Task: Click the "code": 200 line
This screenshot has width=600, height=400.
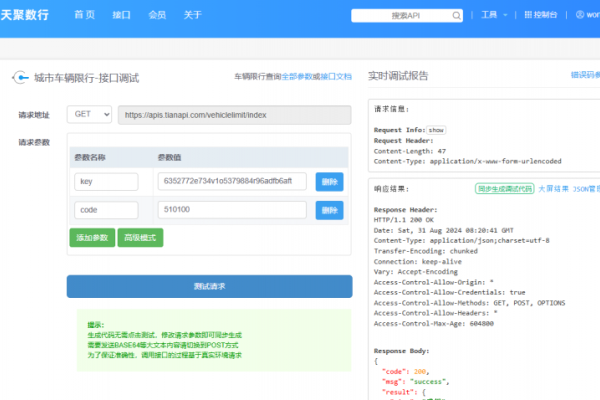Action: (x=405, y=371)
